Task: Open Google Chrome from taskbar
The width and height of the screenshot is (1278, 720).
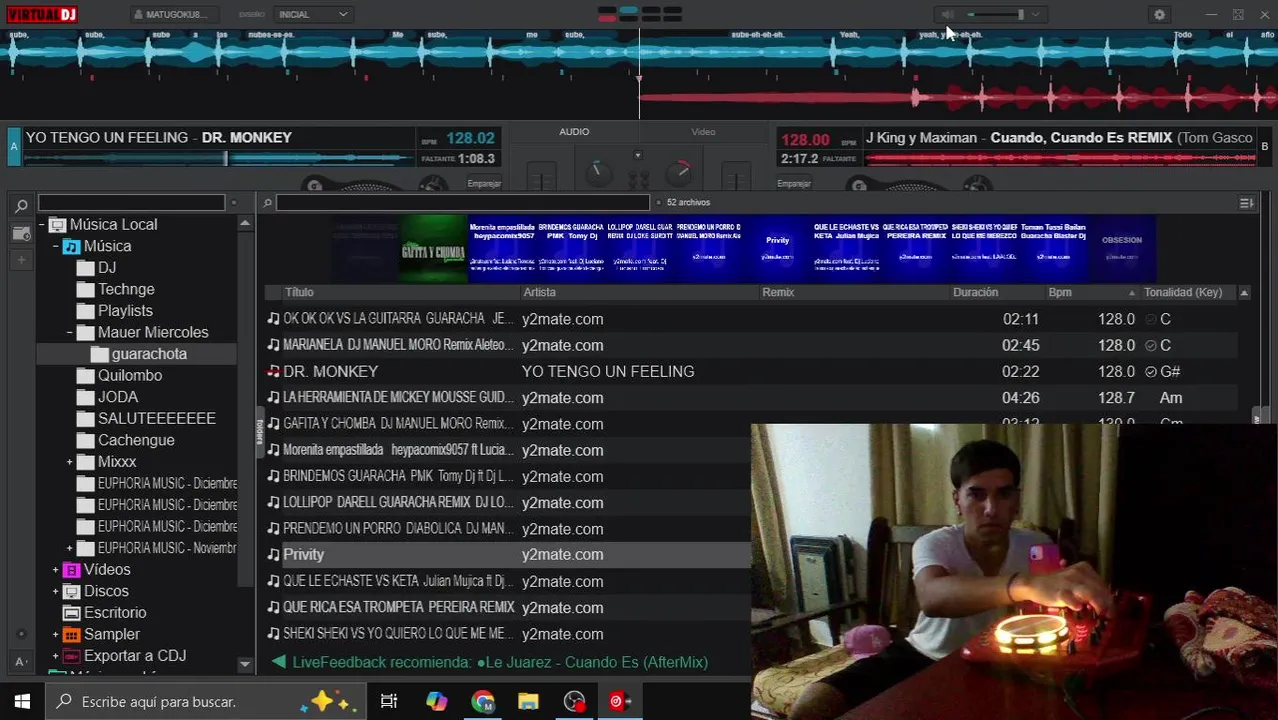Action: 483,702
